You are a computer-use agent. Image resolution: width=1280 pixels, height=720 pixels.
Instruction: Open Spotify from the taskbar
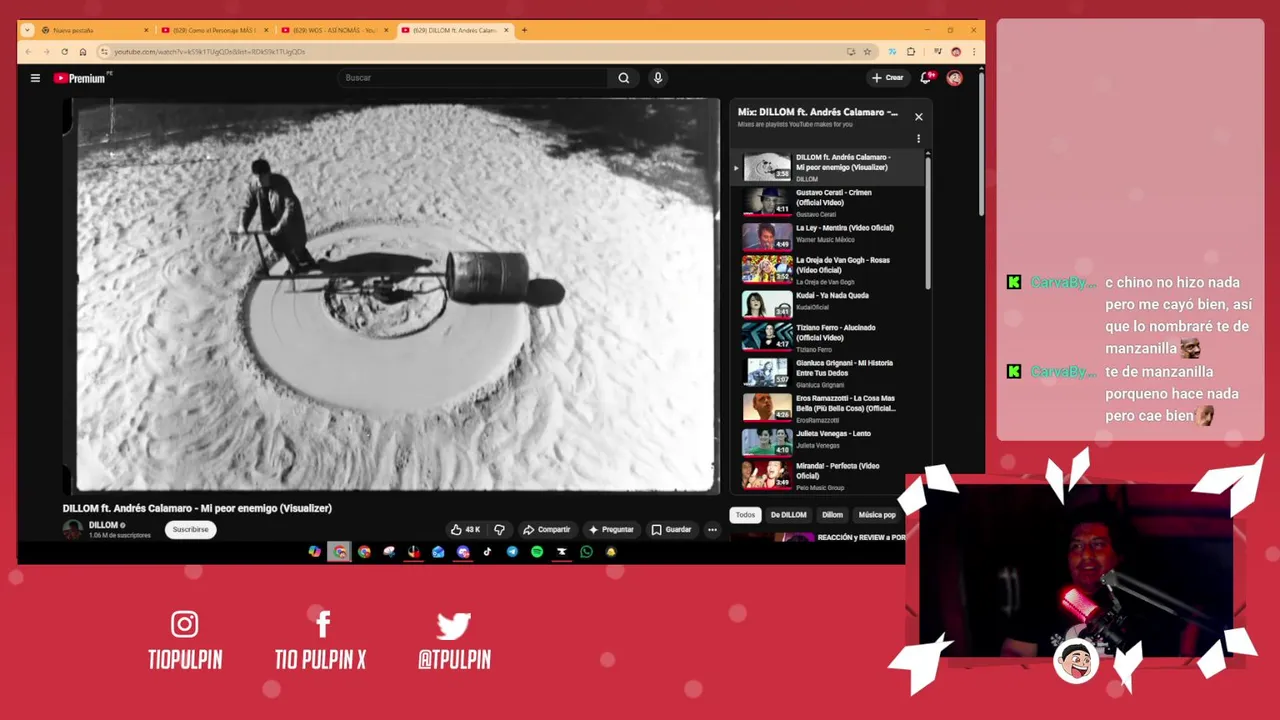tap(537, 552)
